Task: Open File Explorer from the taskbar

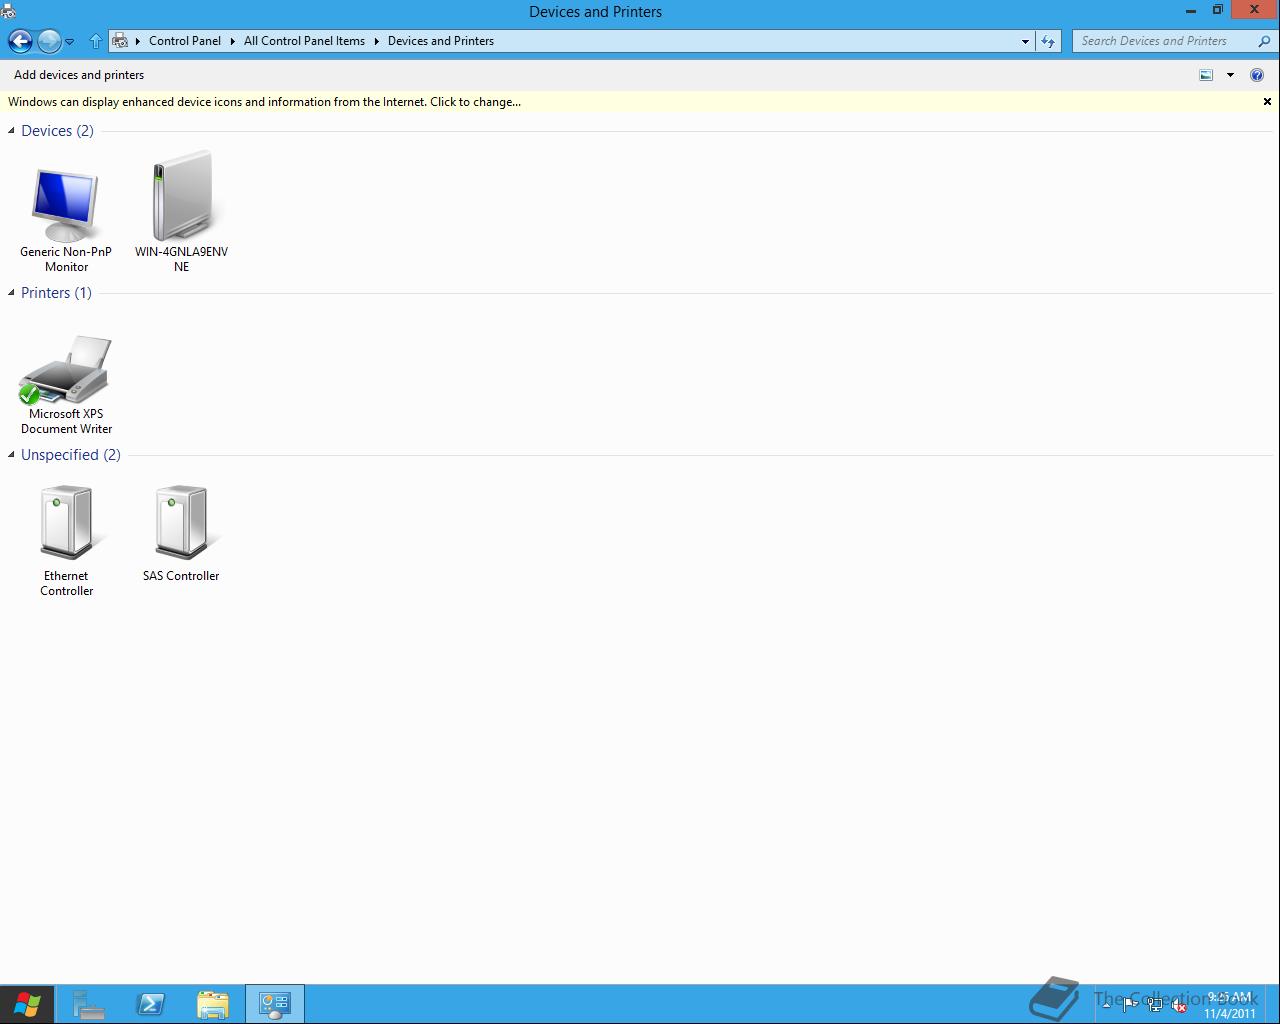Action: [x=213, y=1004]
